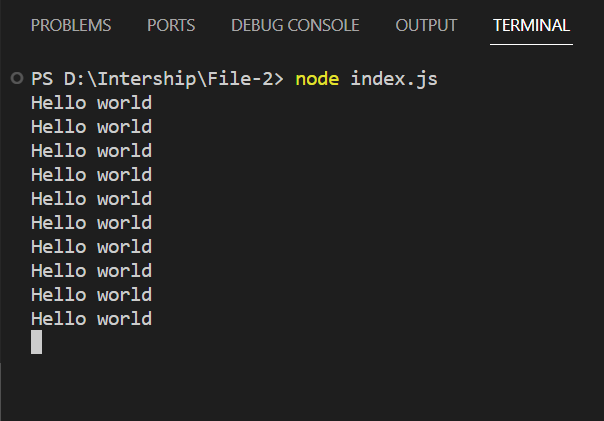604x421 pixels.
Task: Click the fifth Hello world output line
Action: click(x=92, y=199)
